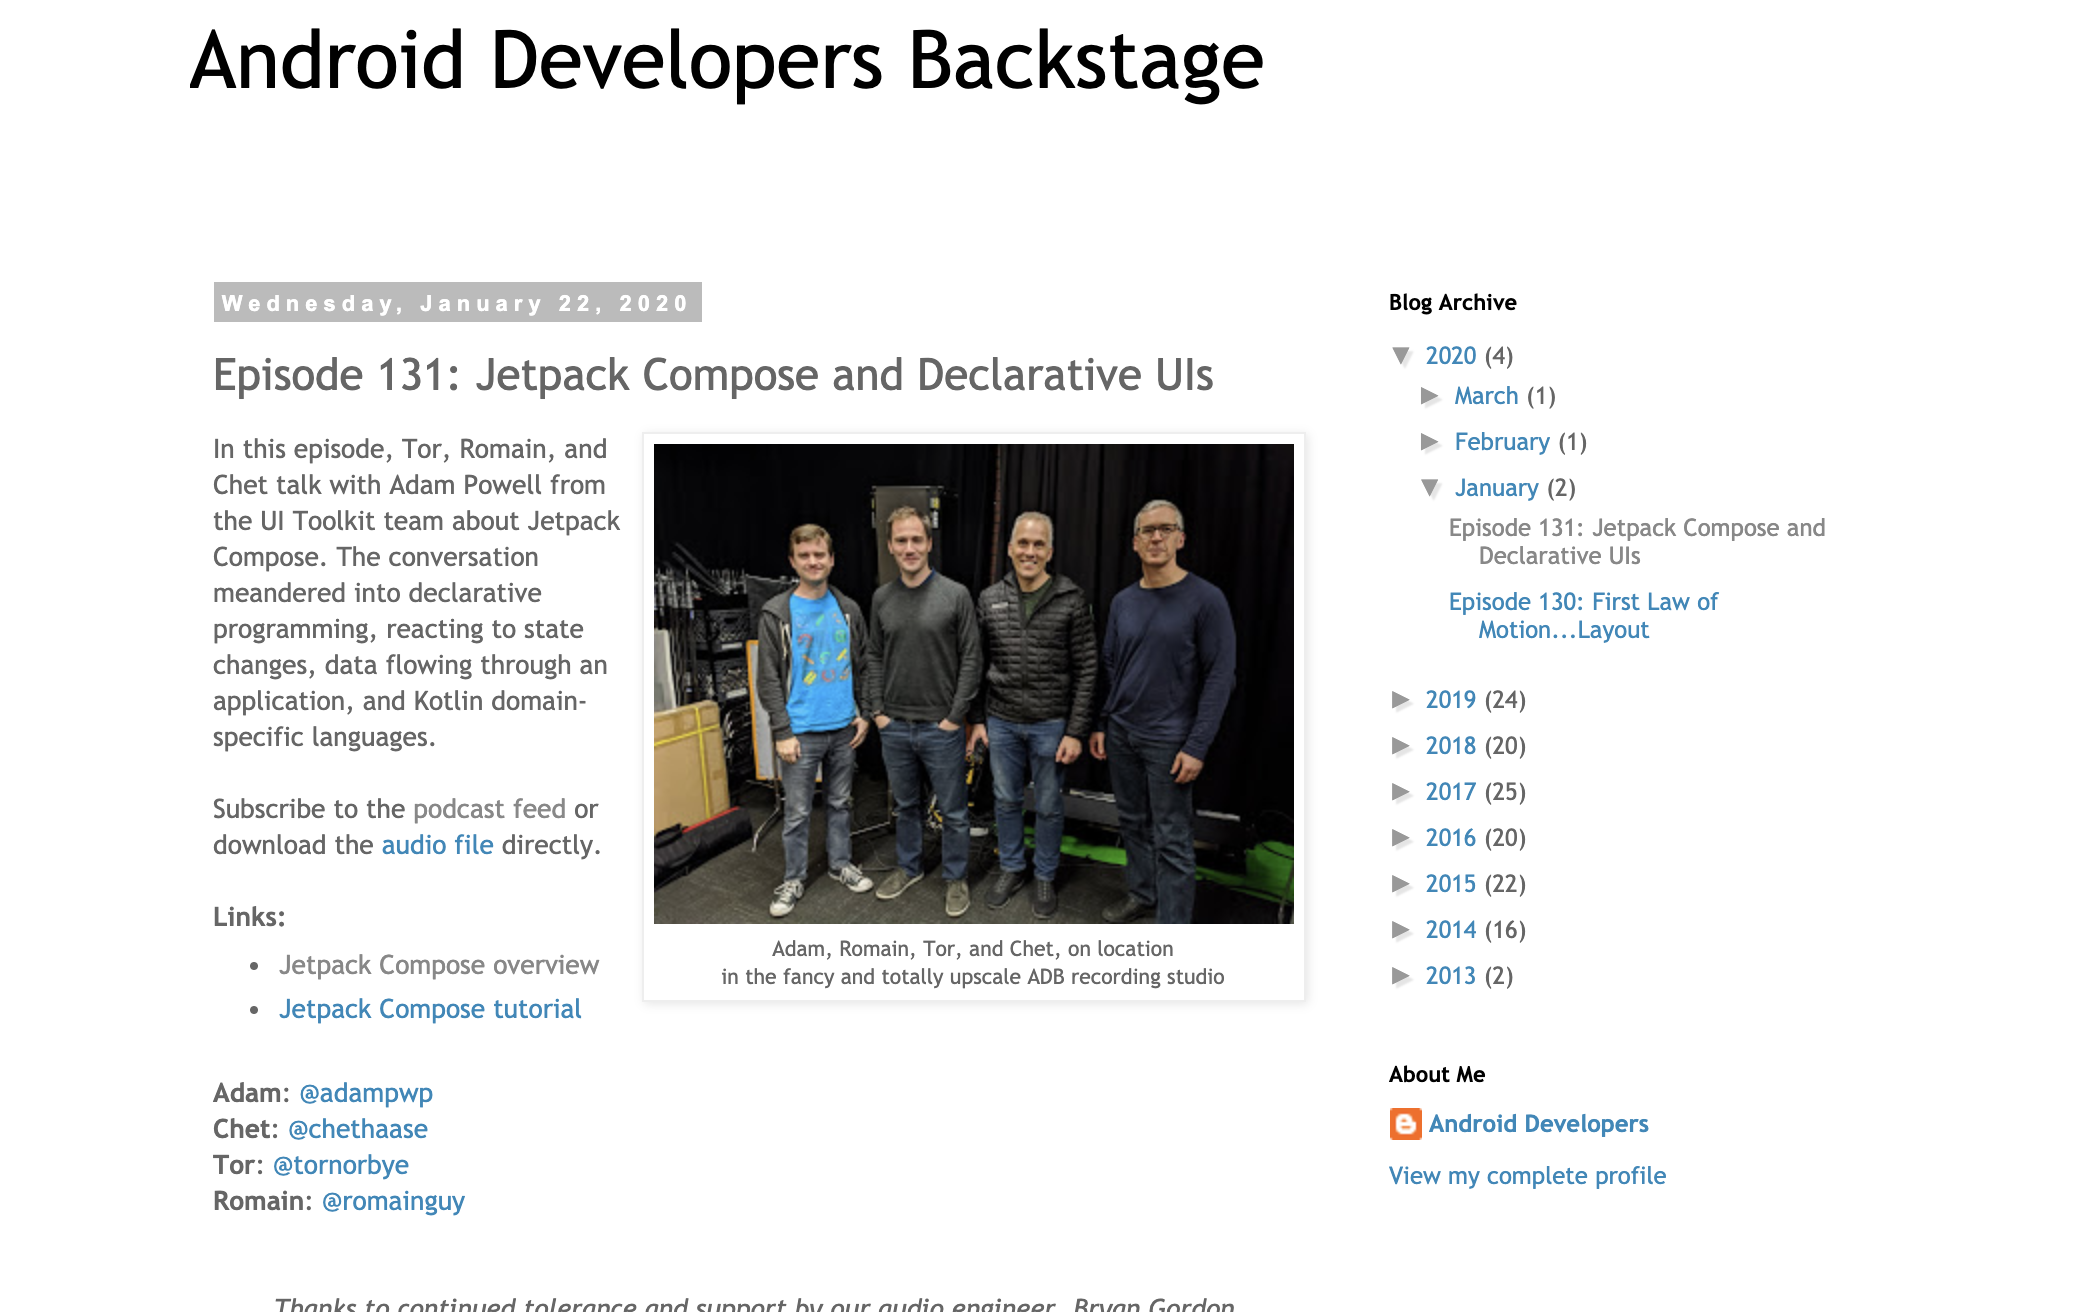The width and height of the screenshot is (2094, 1312).
Task: Open the 2016 archive link
Action: (1450, 838)
